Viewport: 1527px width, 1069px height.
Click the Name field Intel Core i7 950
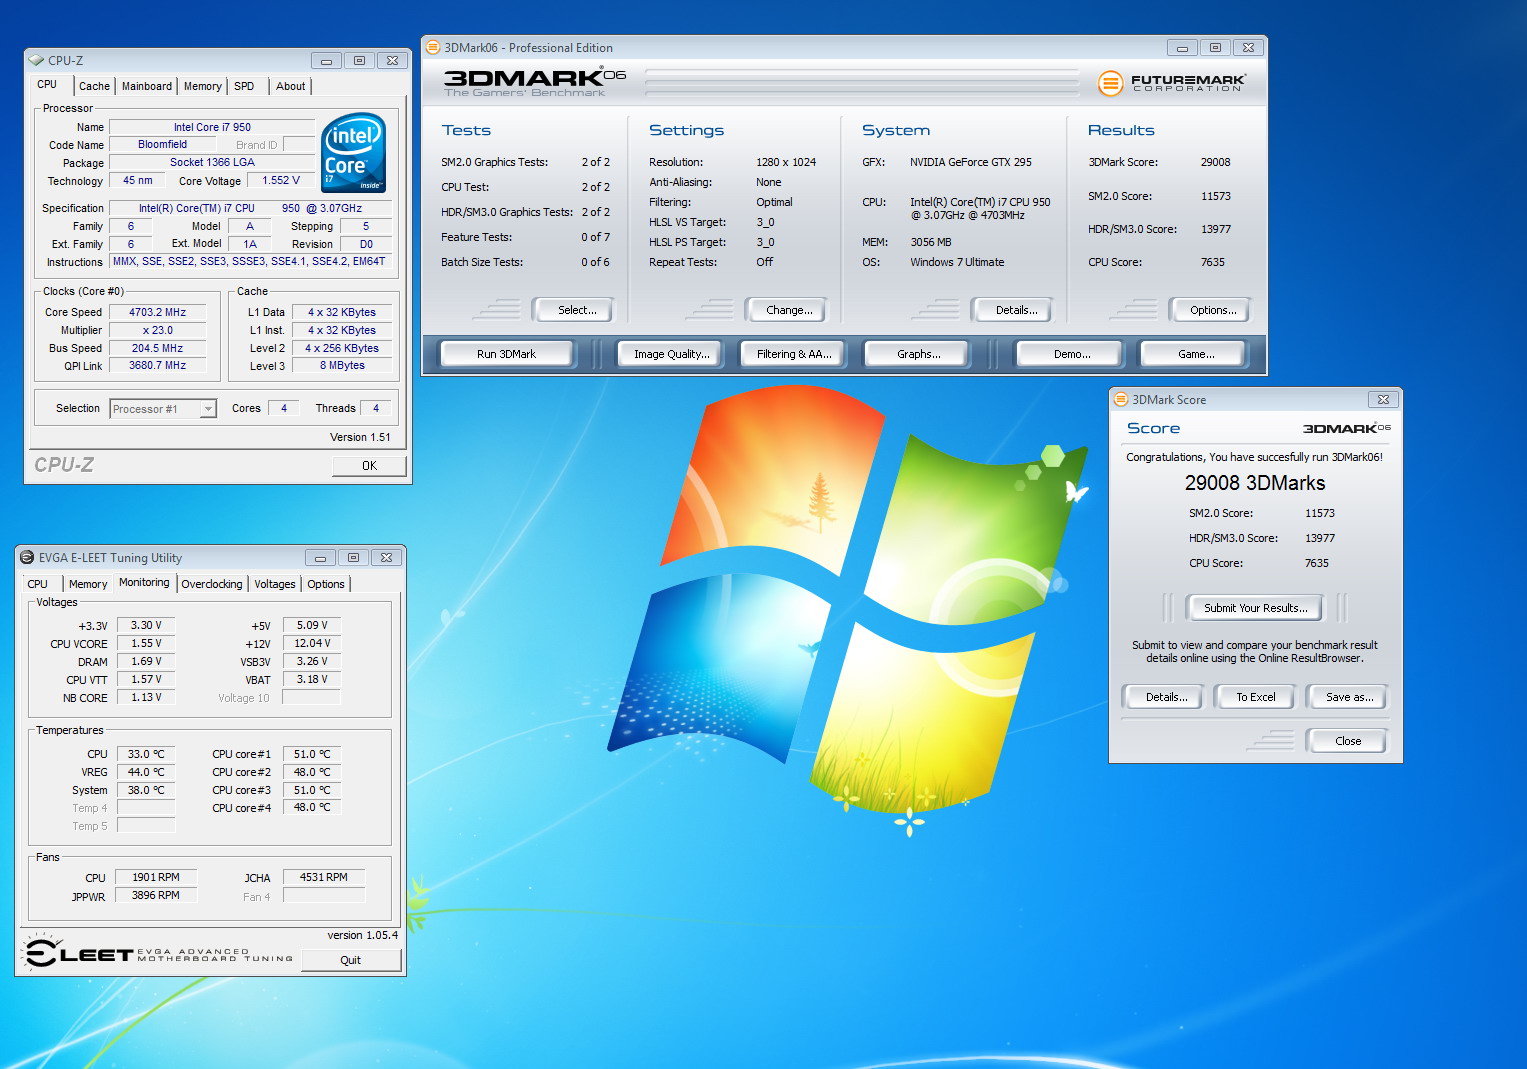click(x=212, y=127)
